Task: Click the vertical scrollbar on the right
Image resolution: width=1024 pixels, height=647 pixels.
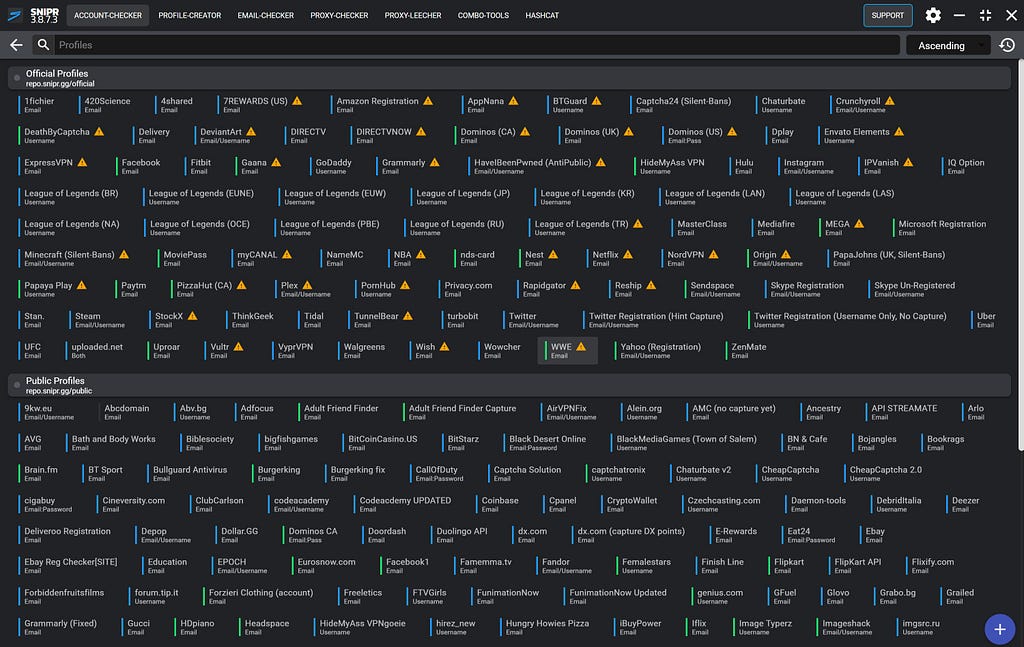Action: click(1020, 255)
